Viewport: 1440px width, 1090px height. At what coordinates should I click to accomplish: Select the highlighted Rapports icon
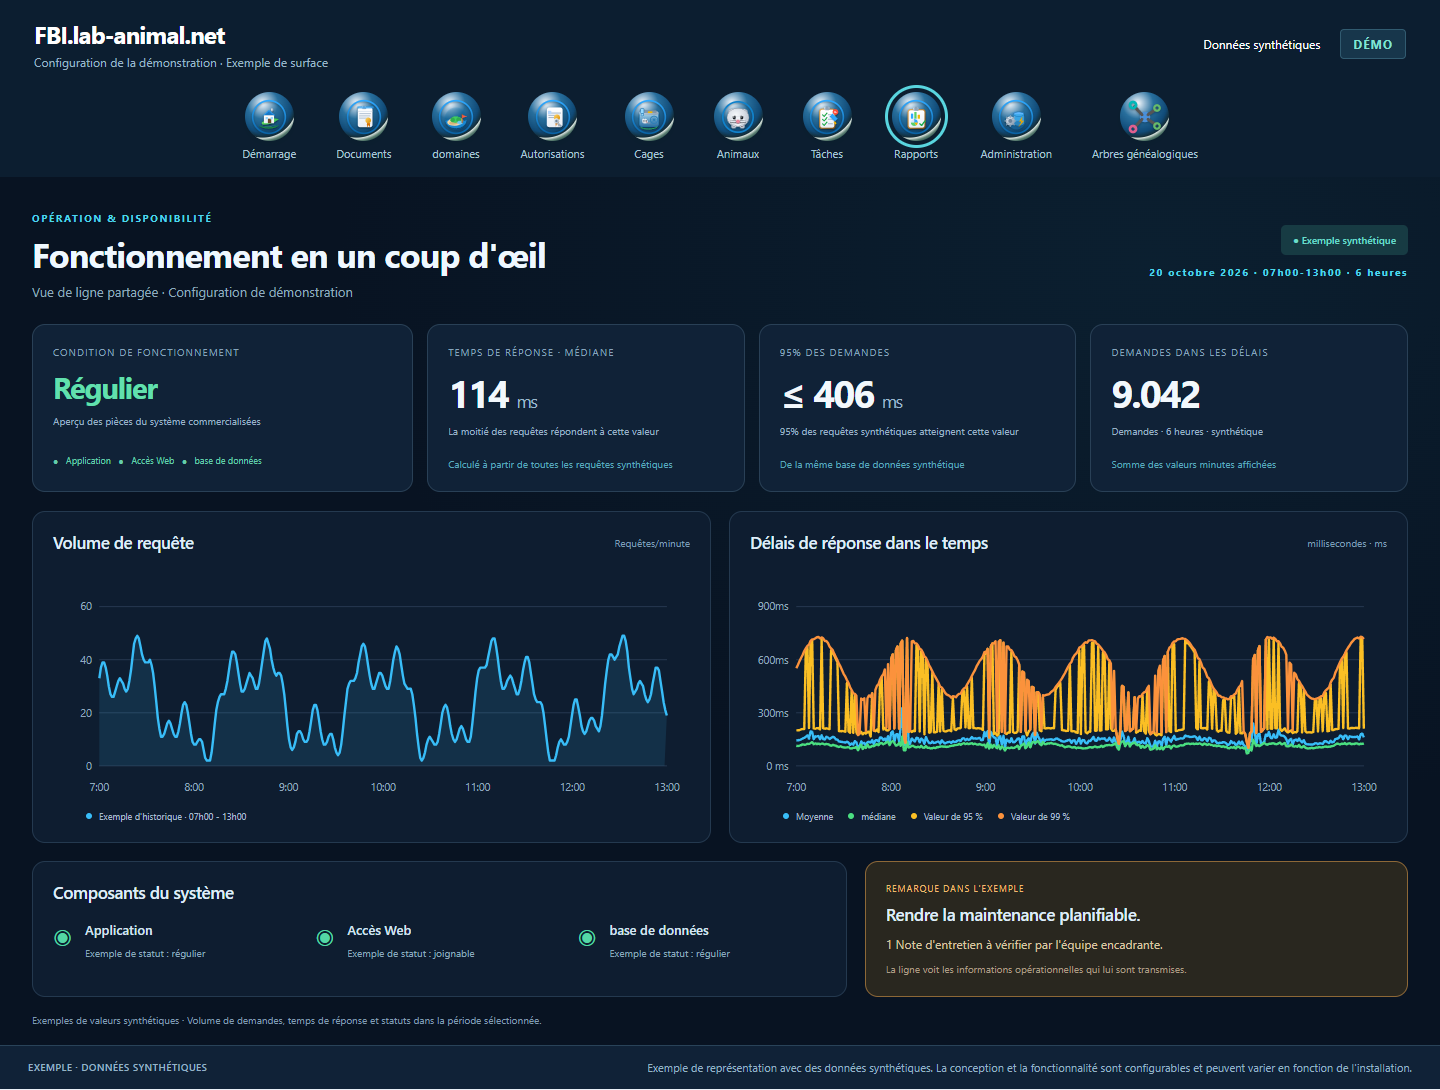[x=916, y=117]
